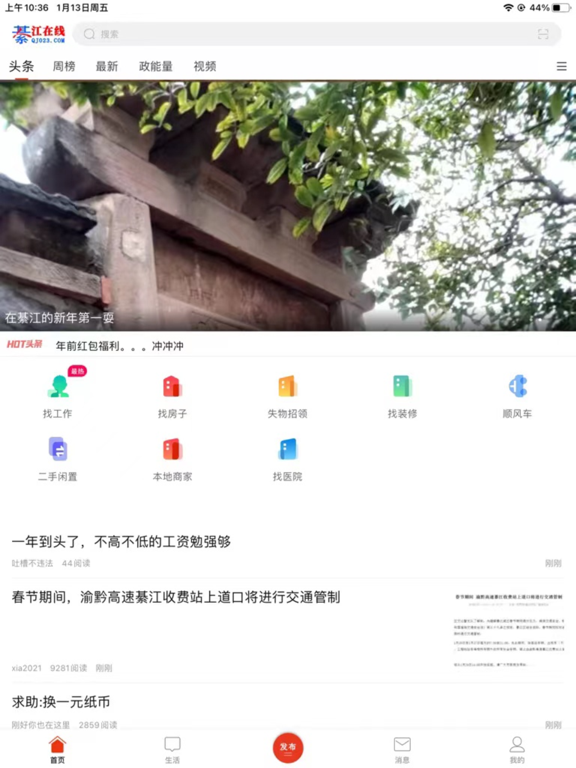
Task: Open the 找房子 housing icon
Action: pyautogui.click(x=172, y=386)
